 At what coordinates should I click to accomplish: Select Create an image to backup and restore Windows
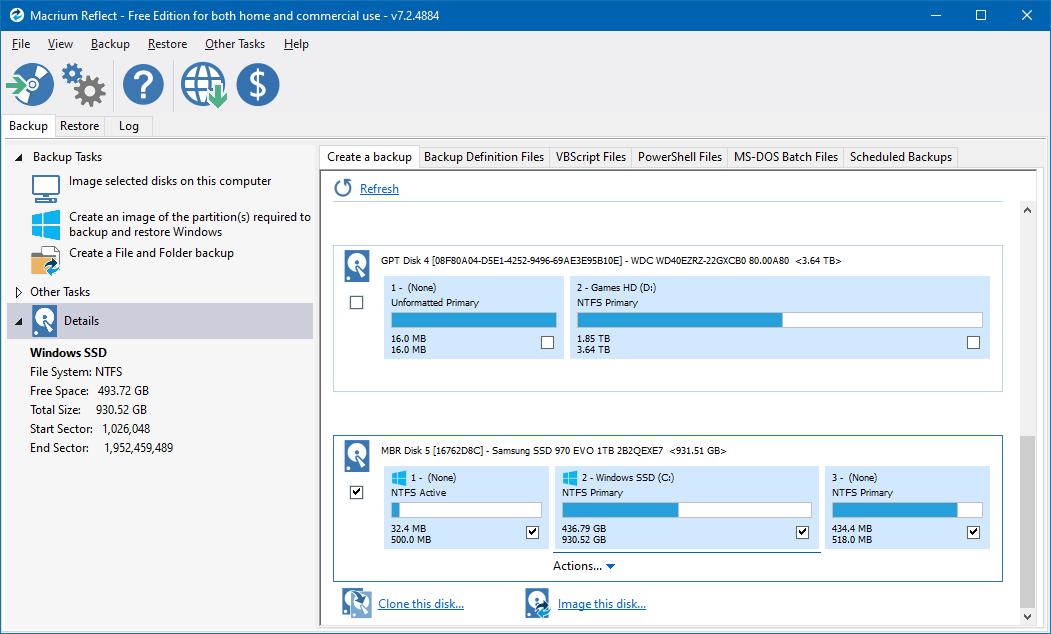[x=190, y=225]
